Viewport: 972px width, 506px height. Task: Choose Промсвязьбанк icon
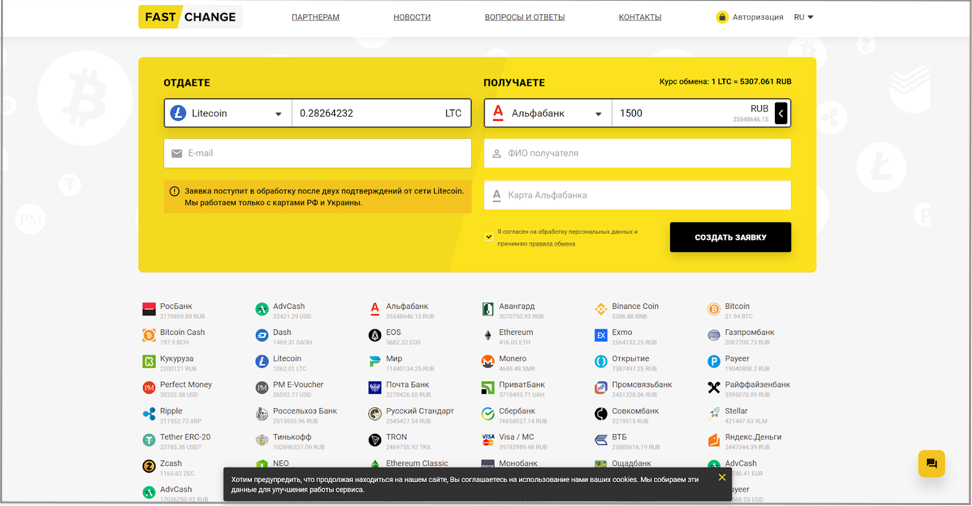tap(601, 388)
